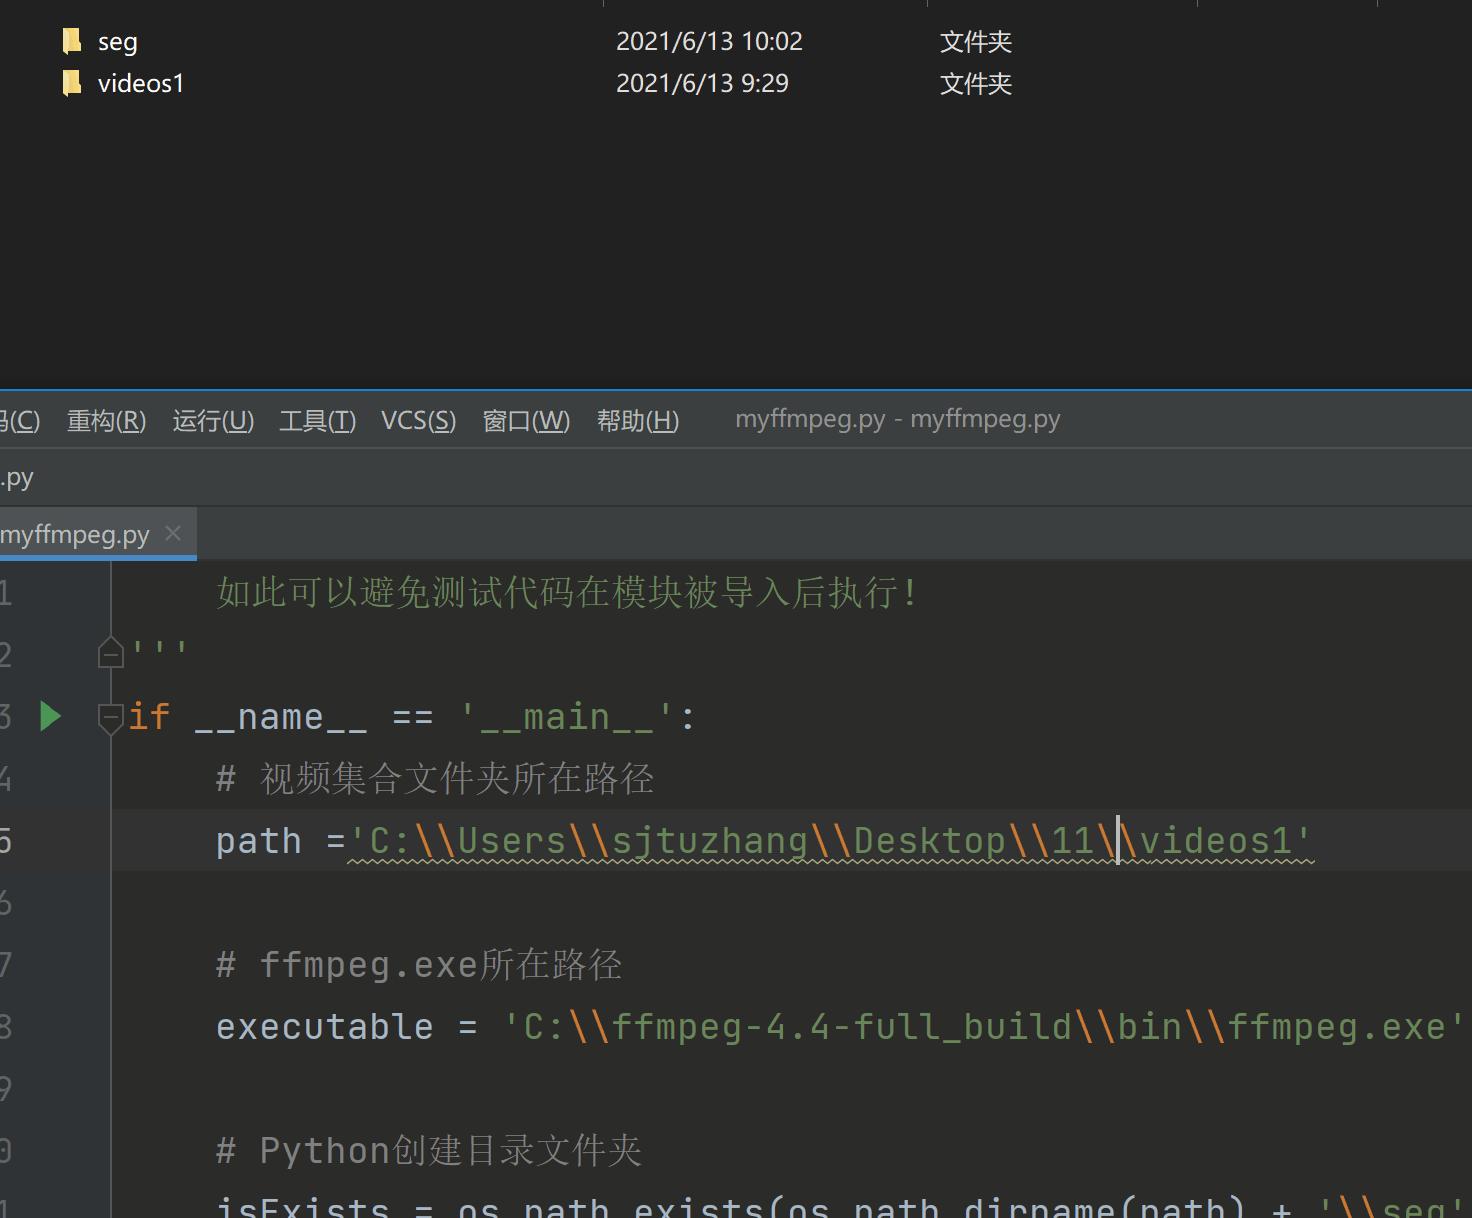Click the fold start marker beside the if statement
The image size is (1472, 1218).
click(110, 716)
